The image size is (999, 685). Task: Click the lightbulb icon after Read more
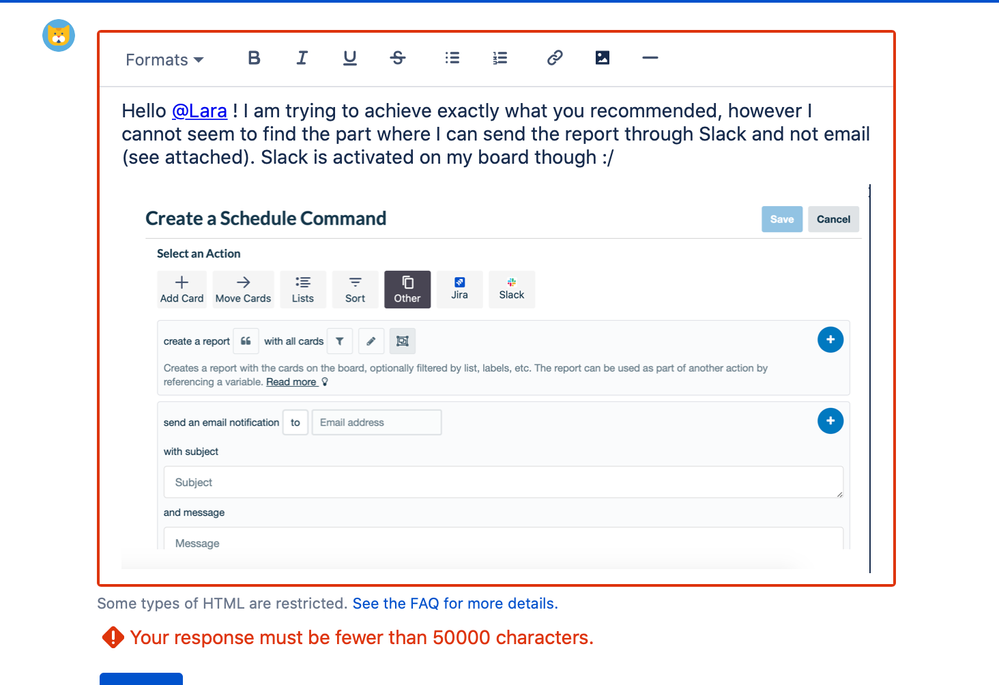(x=325, y=382)
